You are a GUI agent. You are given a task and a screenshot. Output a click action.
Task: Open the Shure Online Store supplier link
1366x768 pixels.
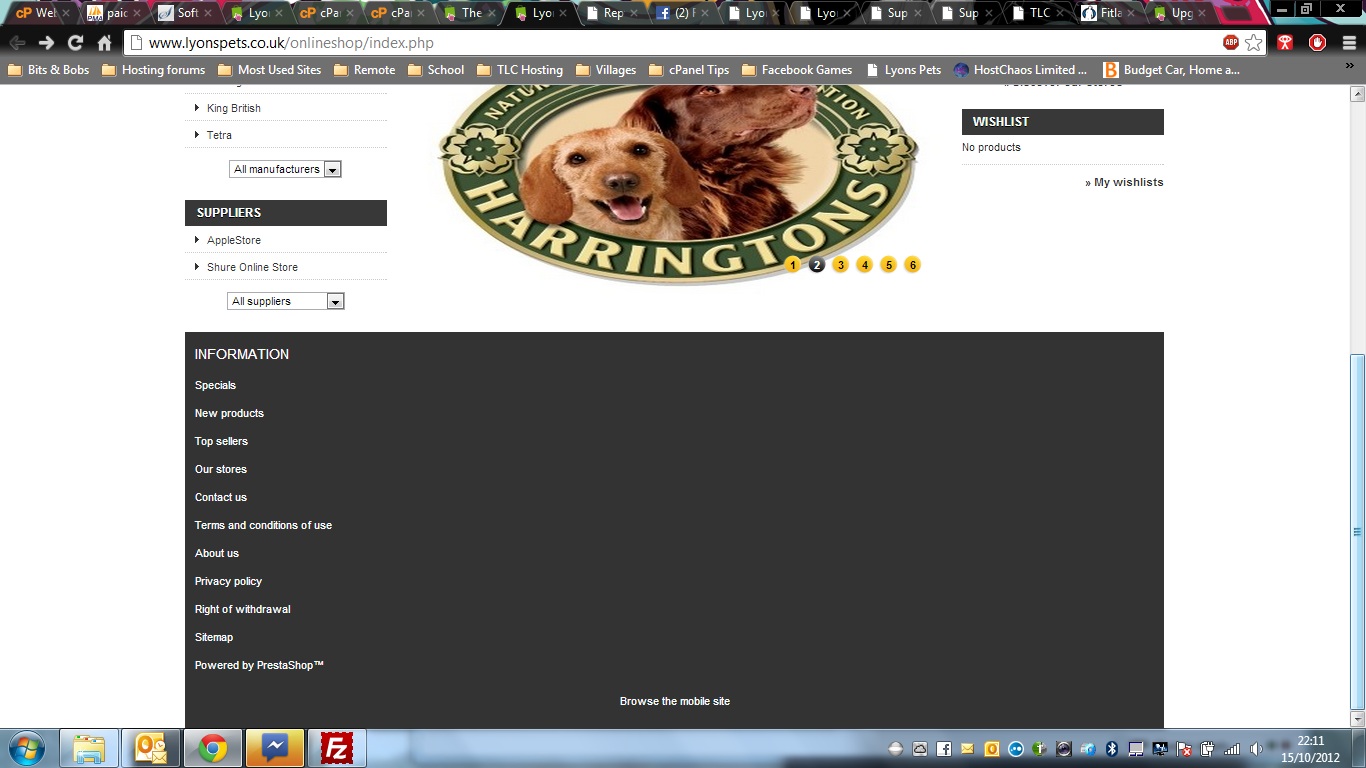(252, 267)
